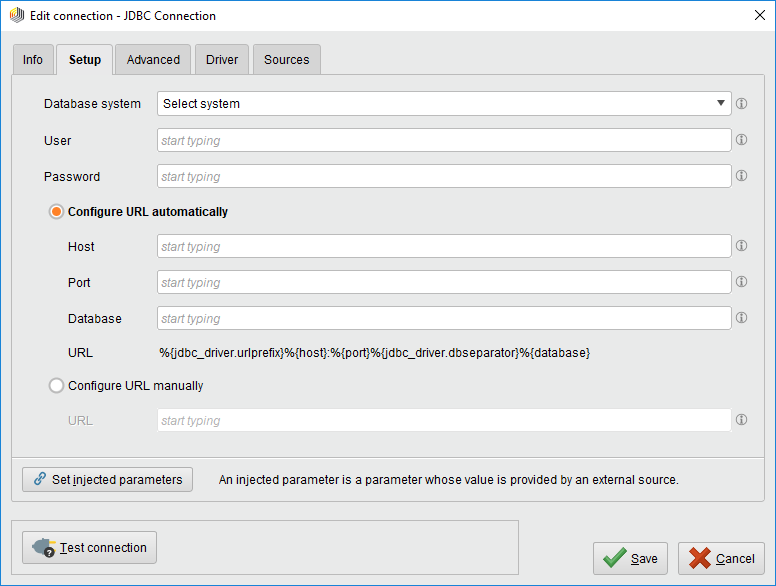The width and height of the screenshot is (776, 586).
Task: Focus the Host input field
Action: coord(444,247)
